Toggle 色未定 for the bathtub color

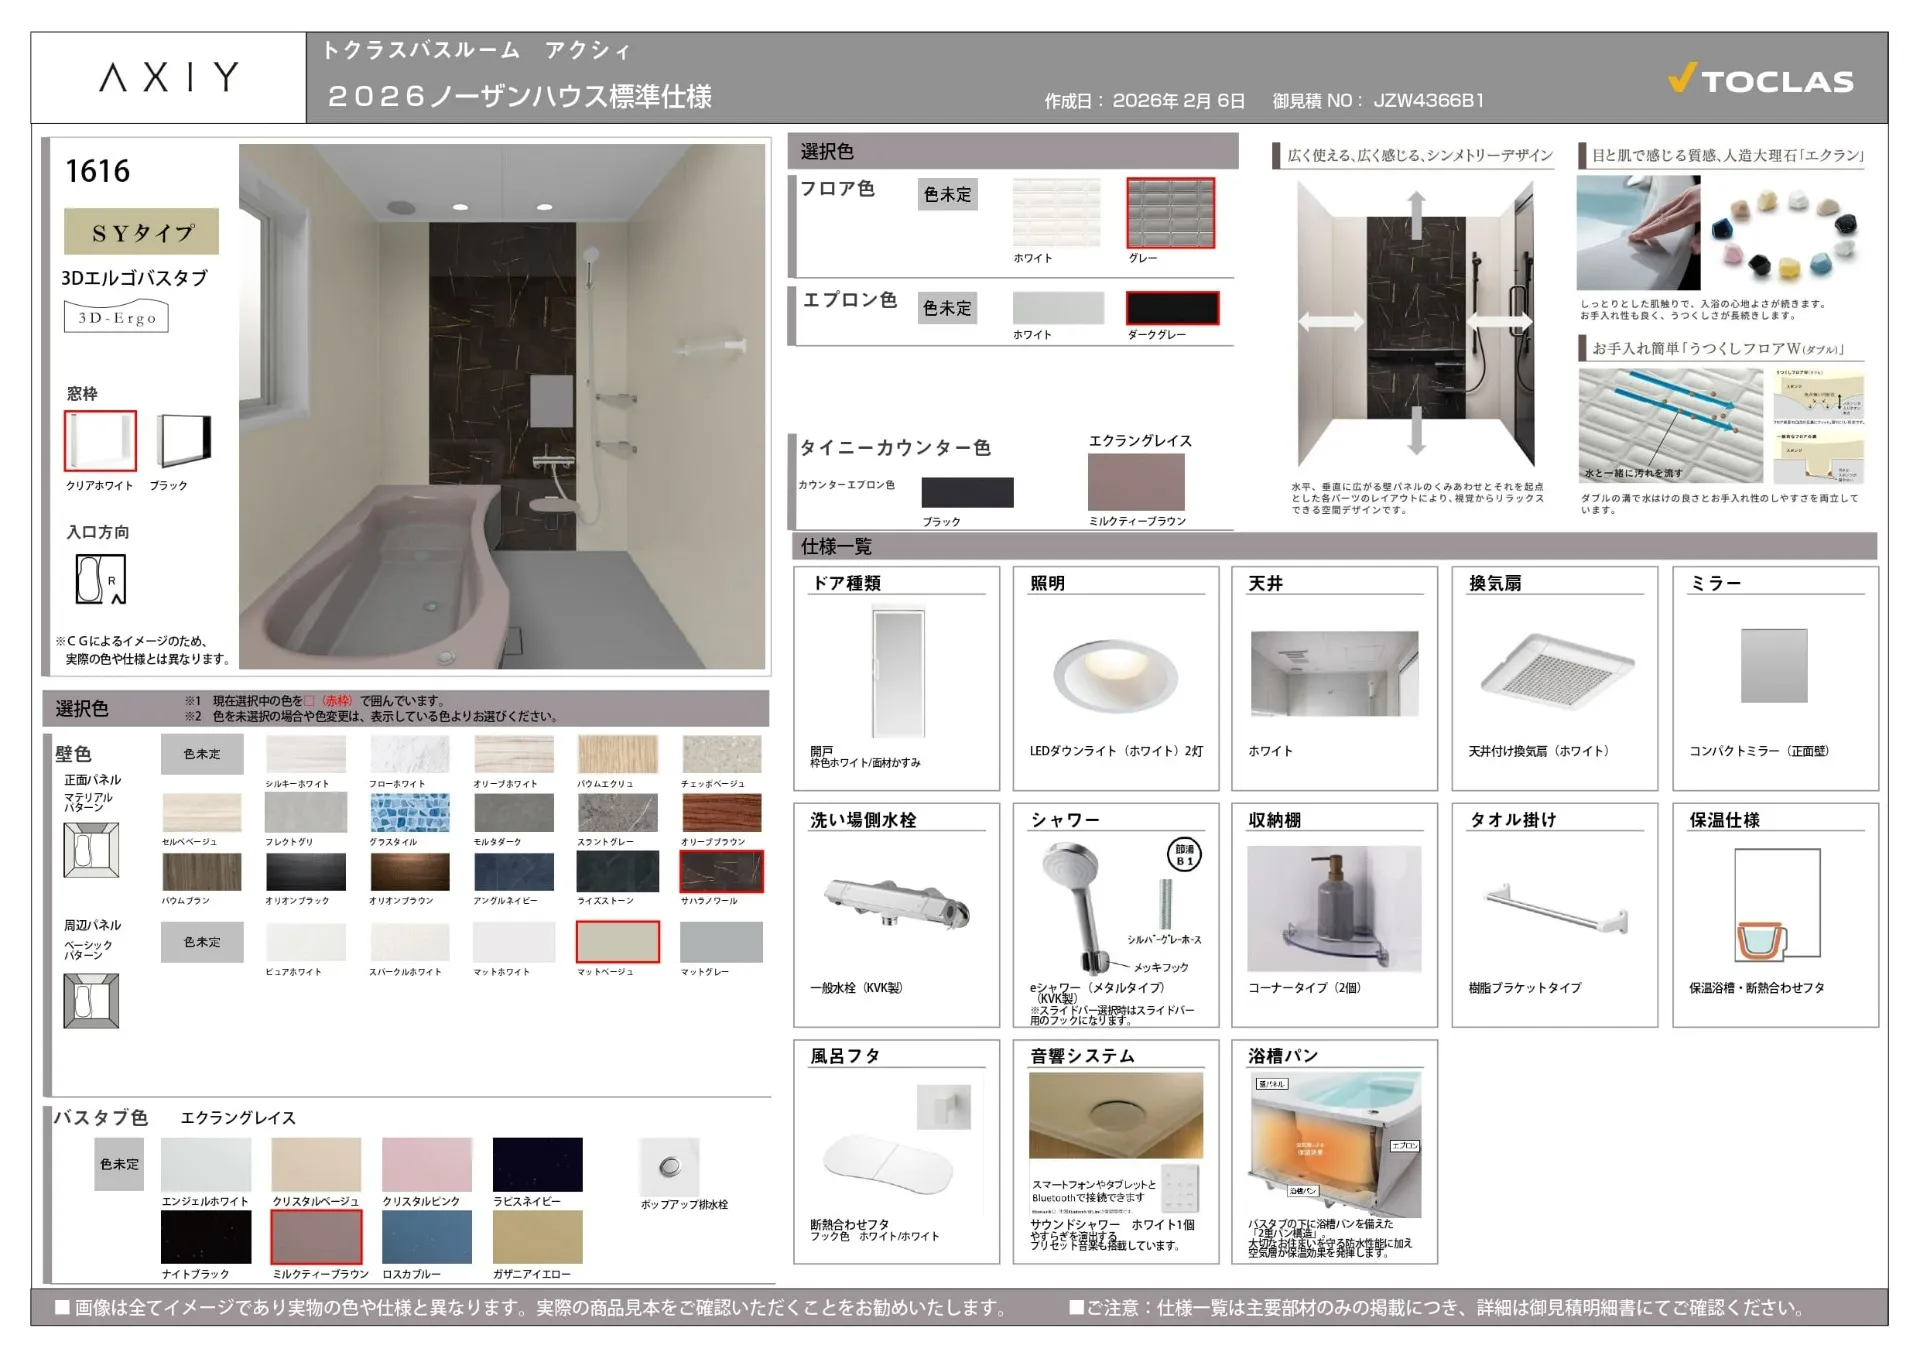coord(118,1164)
